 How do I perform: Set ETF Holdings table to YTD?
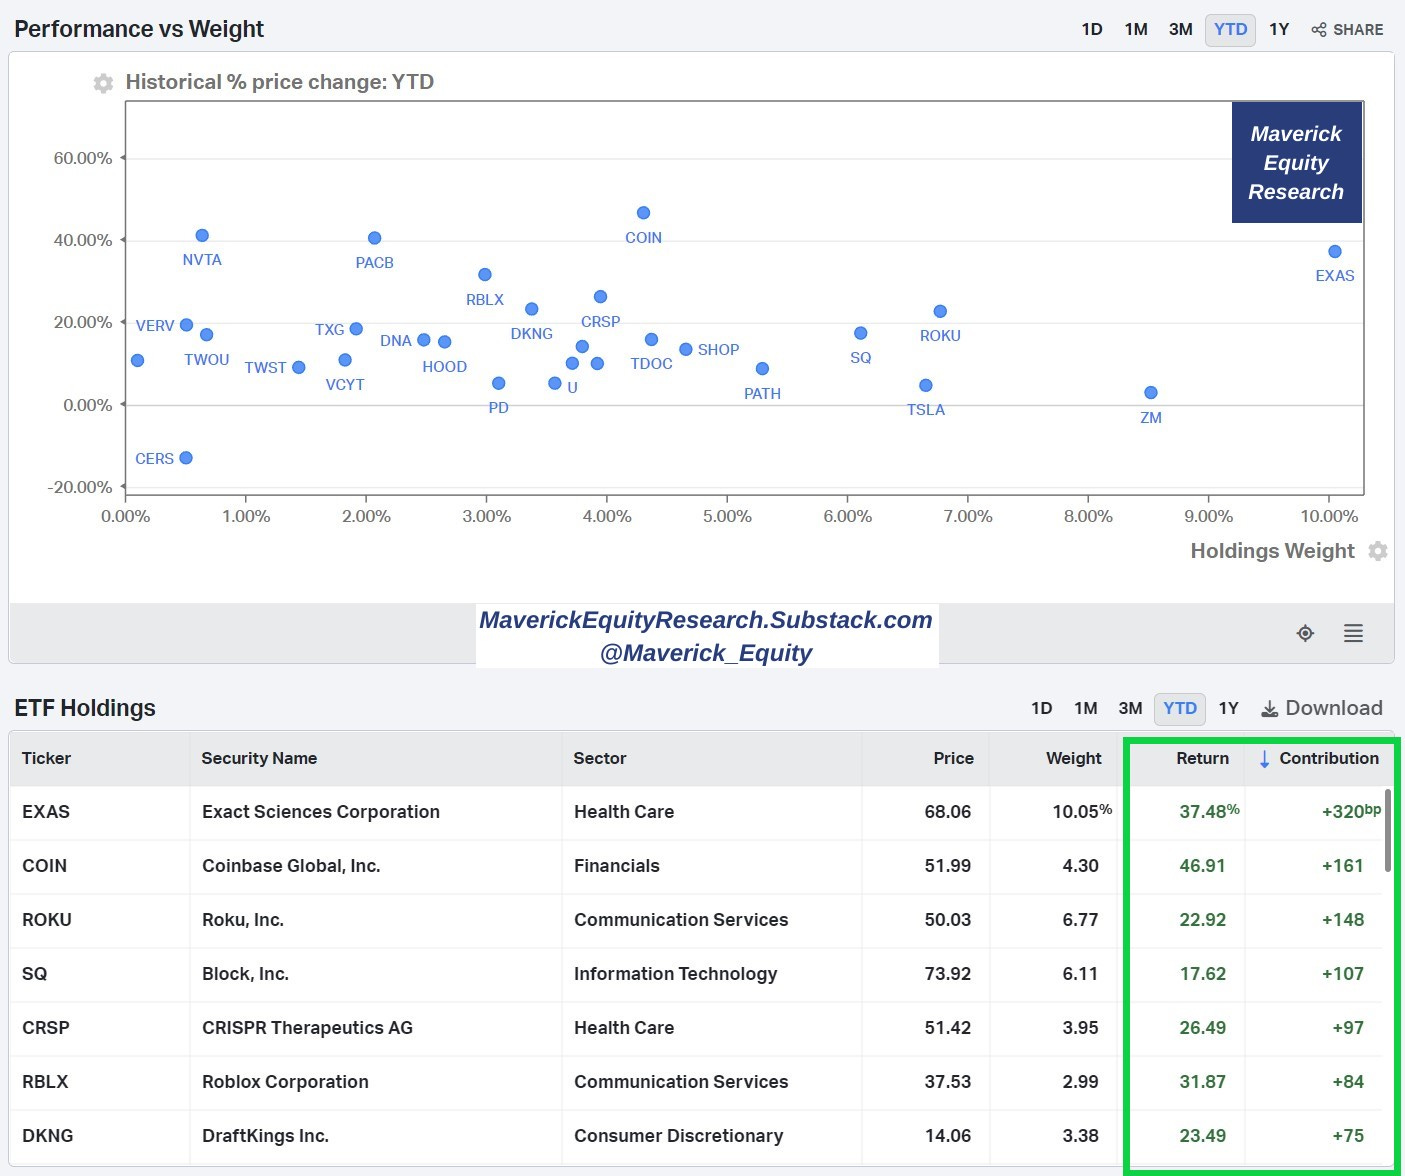1180,708
